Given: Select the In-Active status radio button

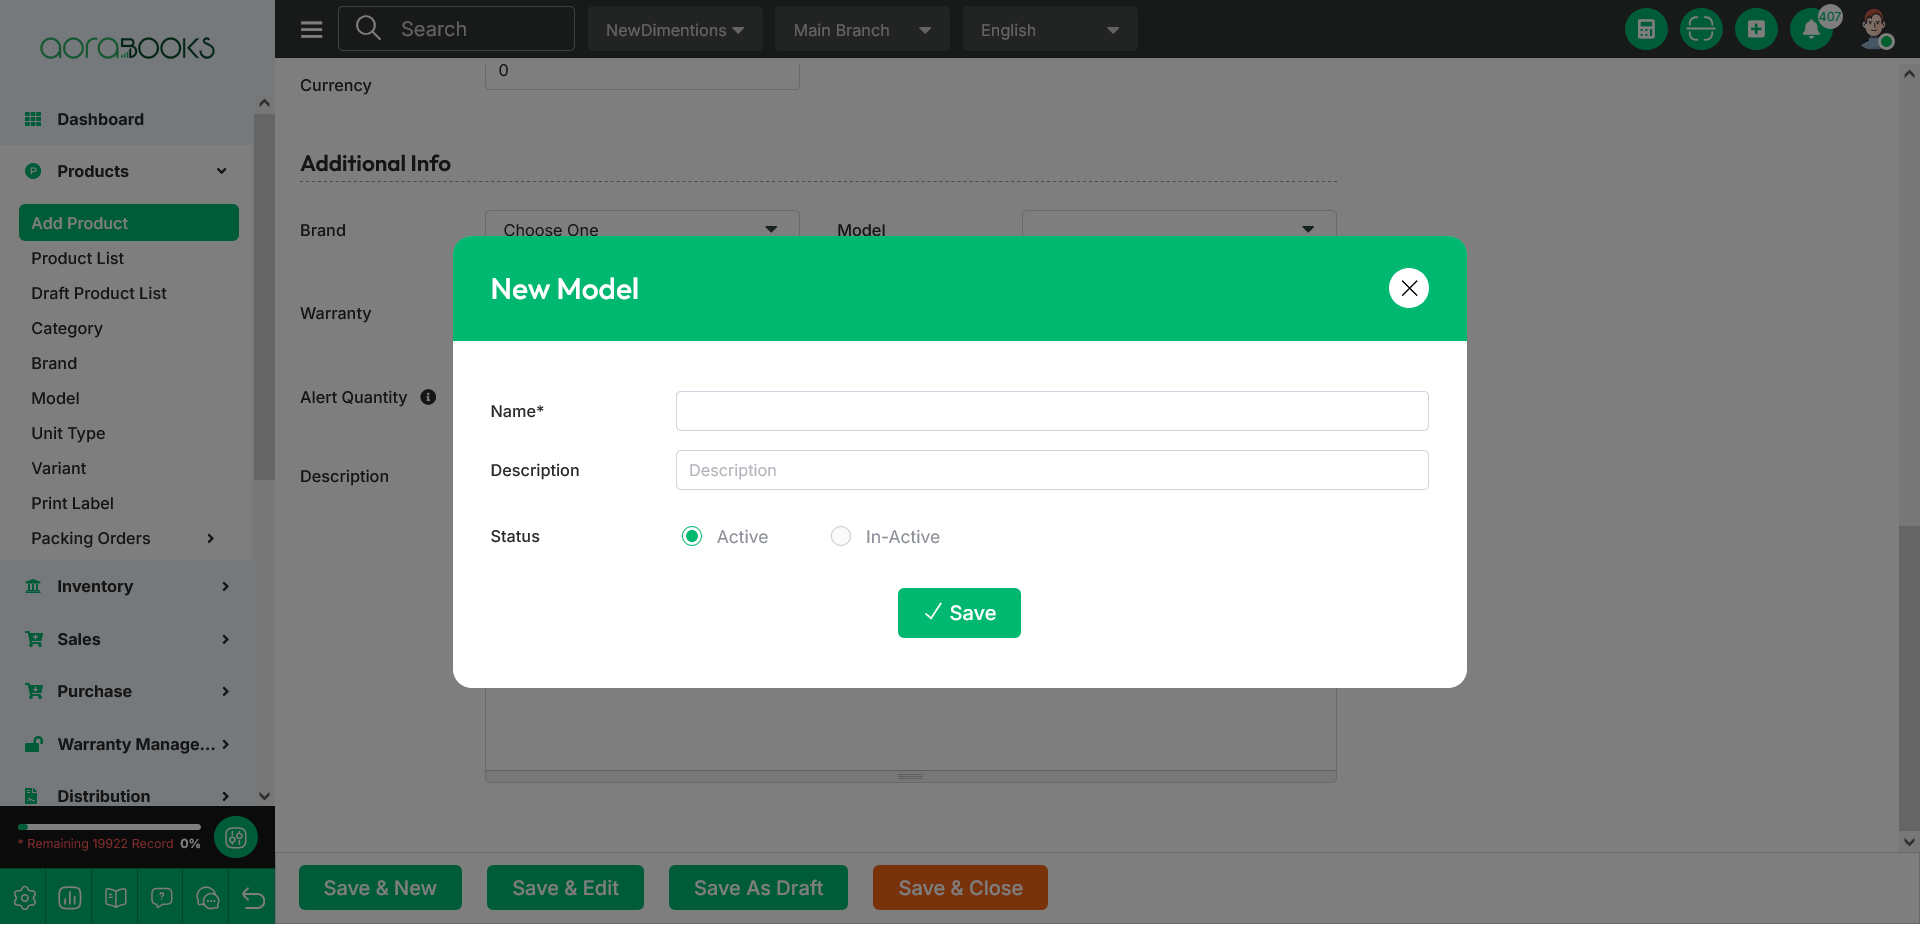Looking at the screenshot, I should tap(841, 536).
